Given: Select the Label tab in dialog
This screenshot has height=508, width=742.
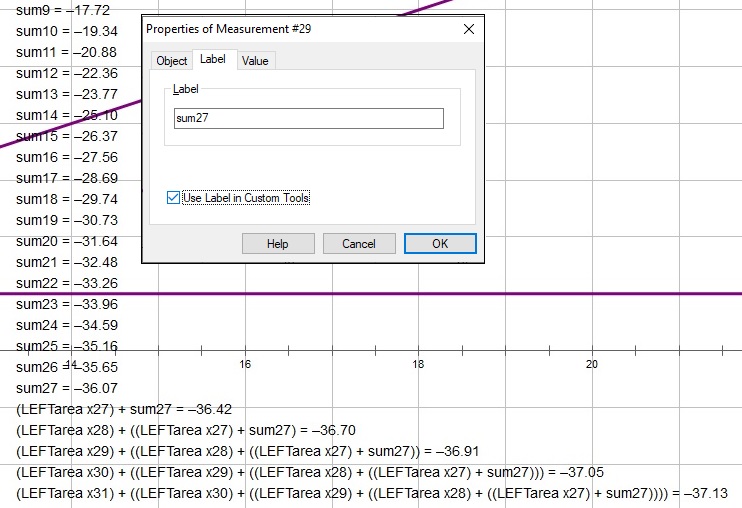Looking at the screenshot, I should [213, 60].
